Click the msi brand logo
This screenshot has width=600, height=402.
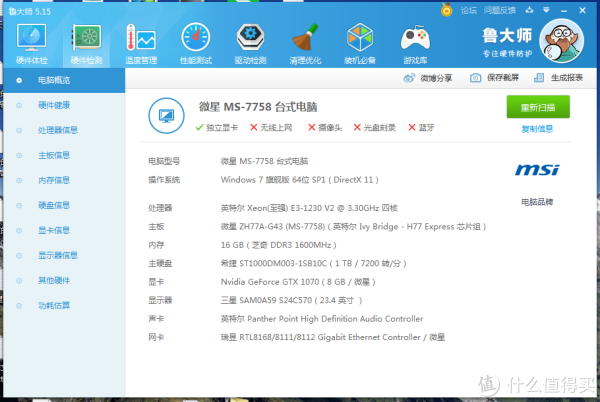(537, 169)
